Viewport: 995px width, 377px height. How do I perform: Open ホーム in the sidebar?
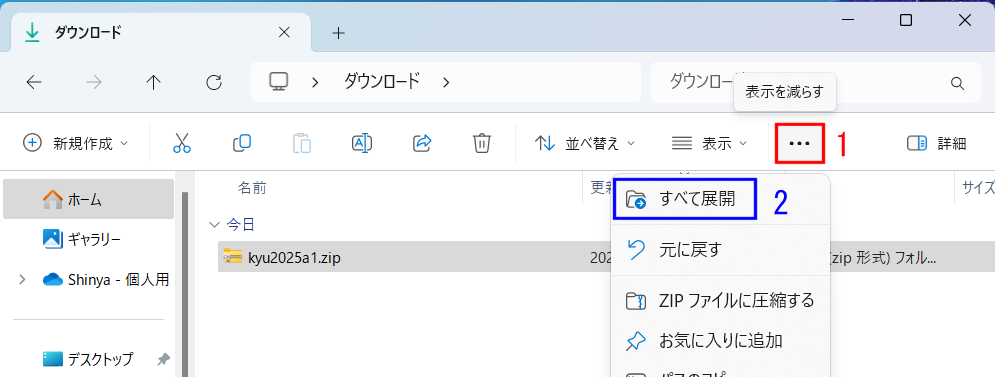coord(89,199)
